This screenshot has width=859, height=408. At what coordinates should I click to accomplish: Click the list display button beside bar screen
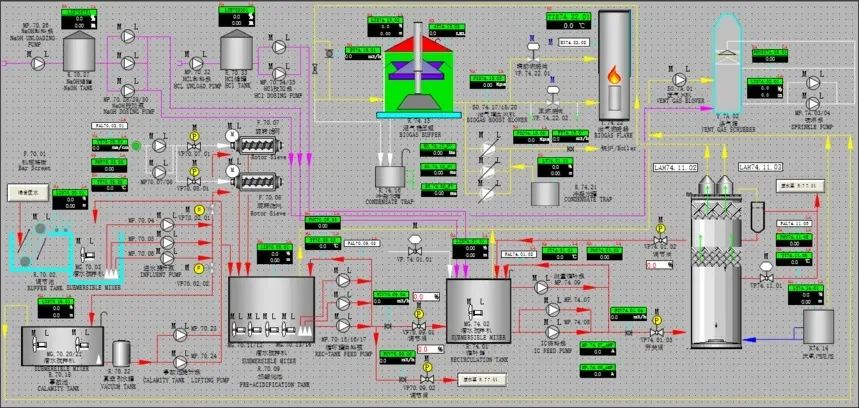[28, 191]
